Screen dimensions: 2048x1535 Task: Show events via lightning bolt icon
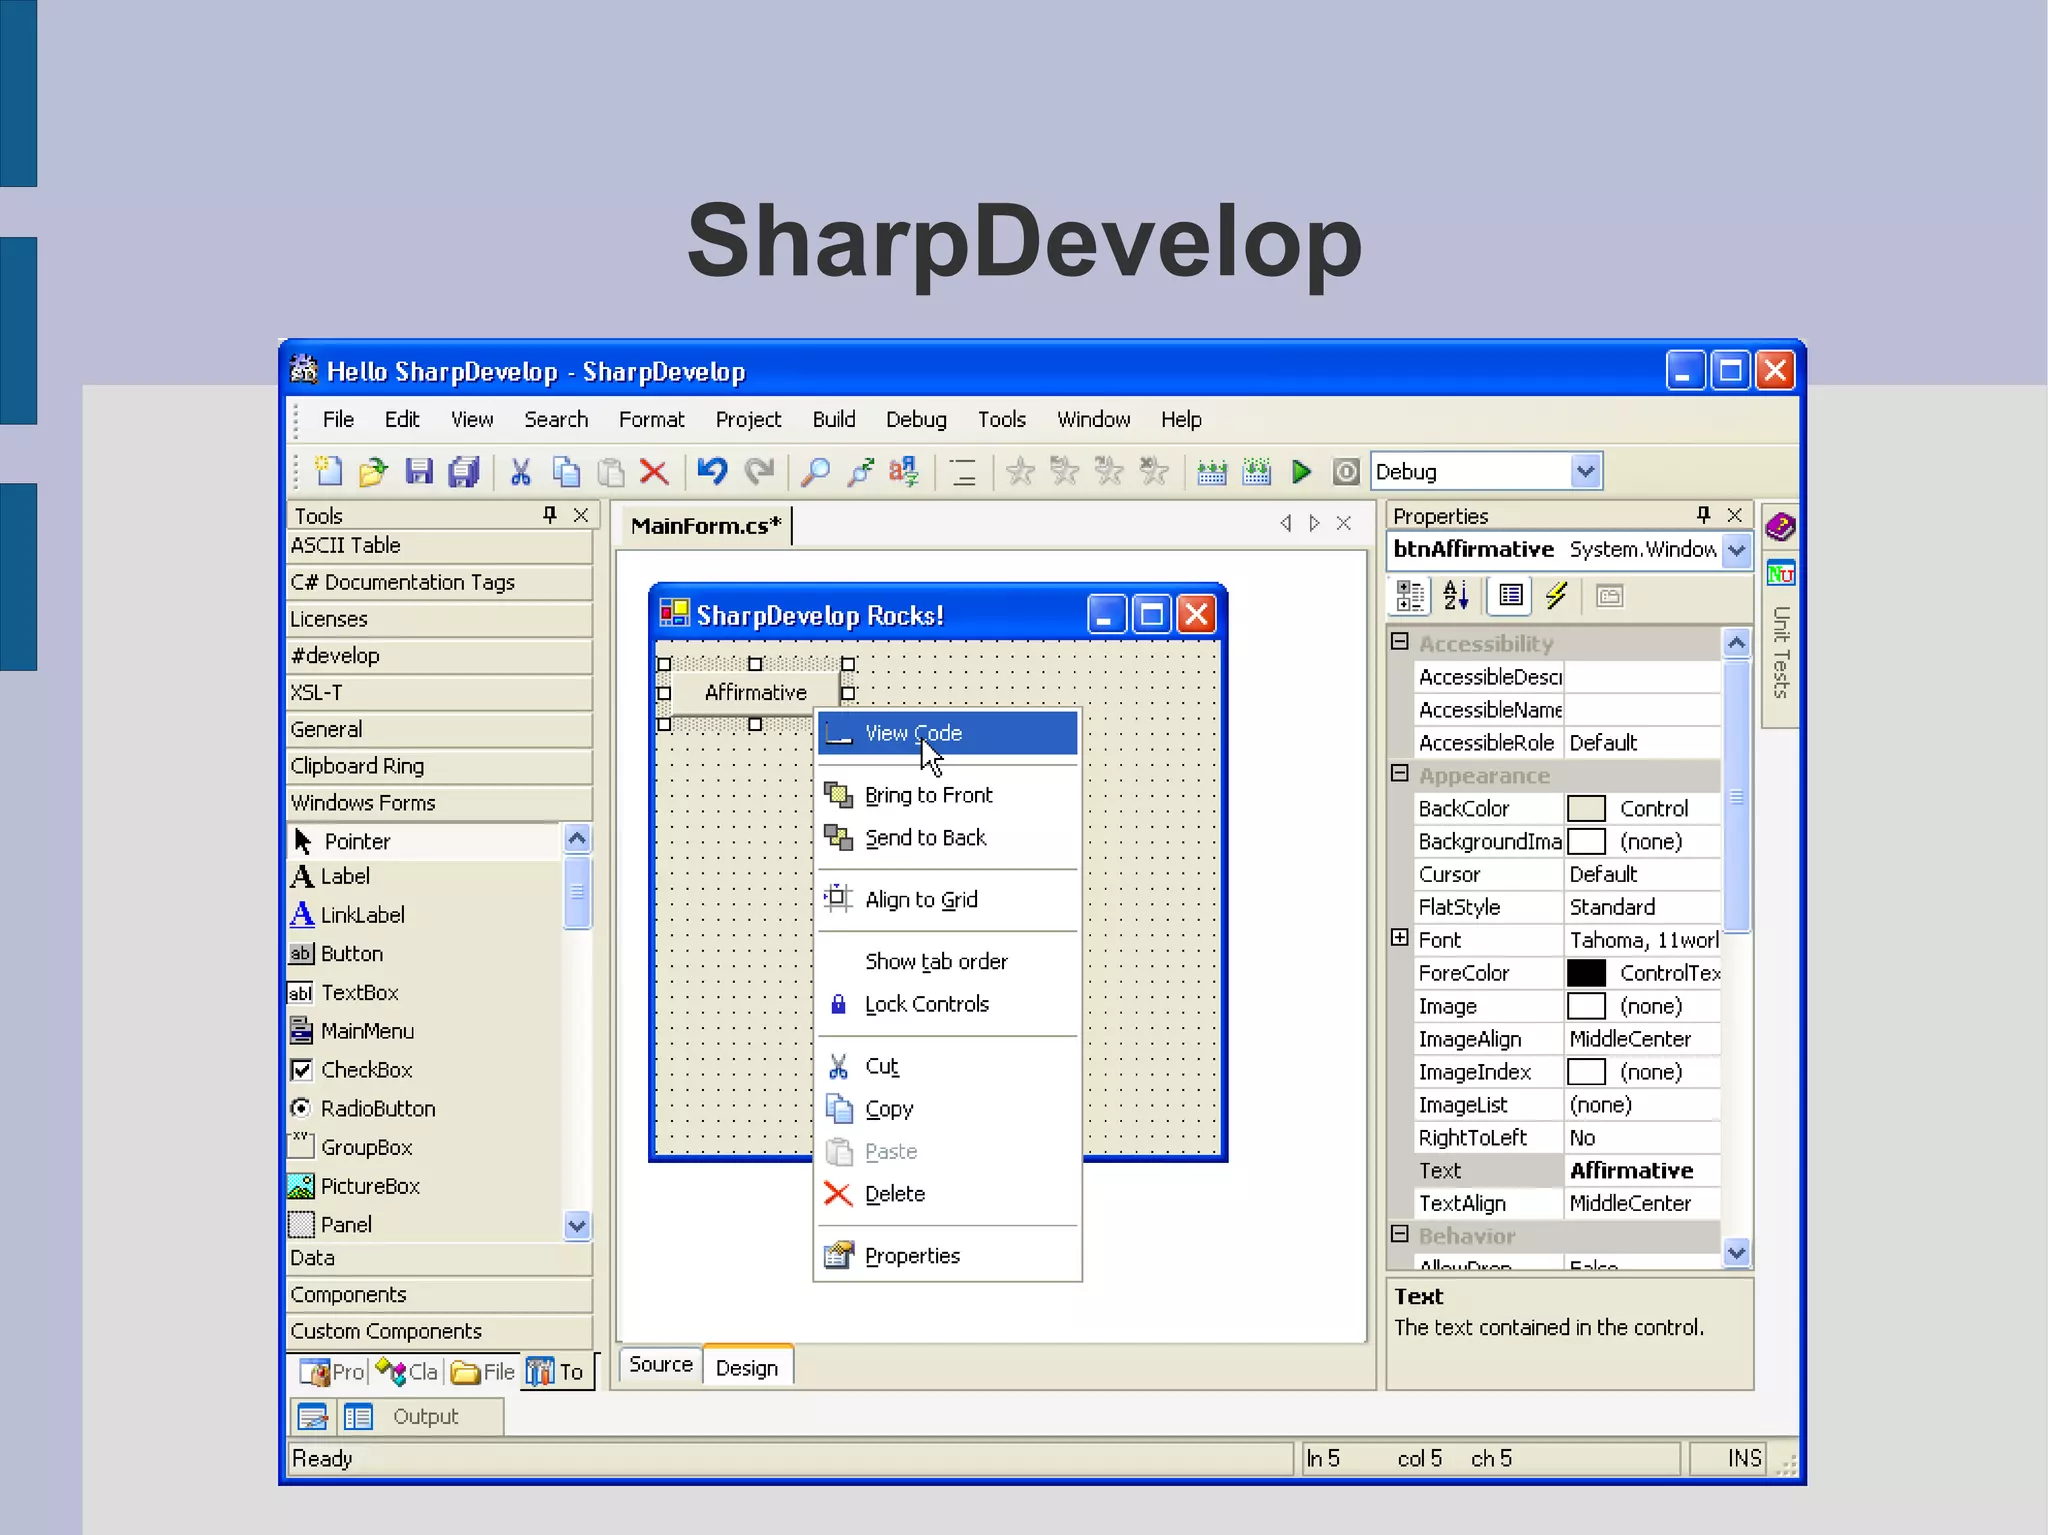pyautogui.click(x=1556, y=596)
